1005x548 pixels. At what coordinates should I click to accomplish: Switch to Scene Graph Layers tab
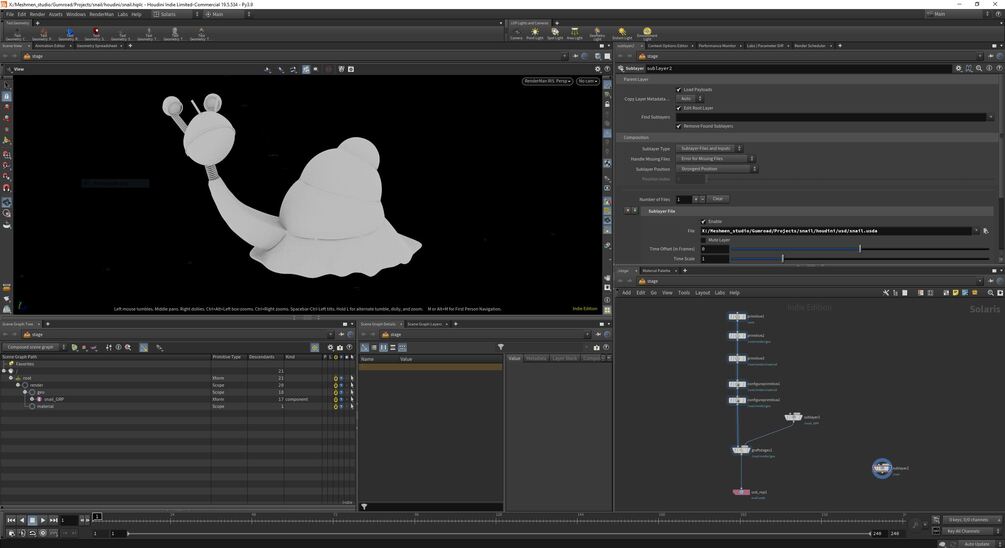tap(424, 324)
